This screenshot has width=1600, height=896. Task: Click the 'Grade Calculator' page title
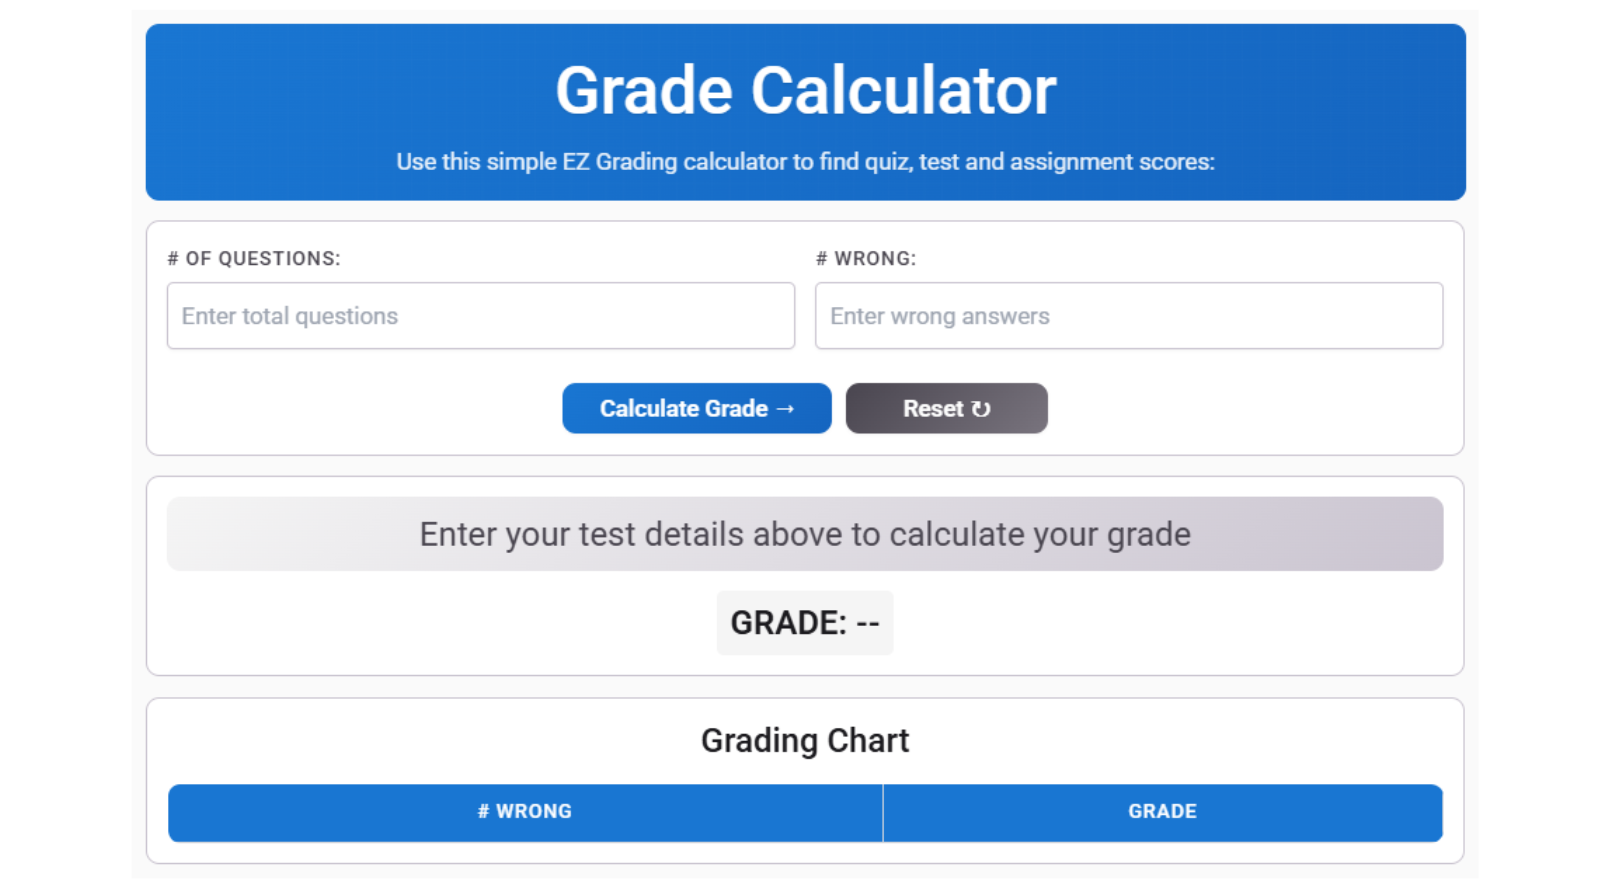(x=805, y=91)
